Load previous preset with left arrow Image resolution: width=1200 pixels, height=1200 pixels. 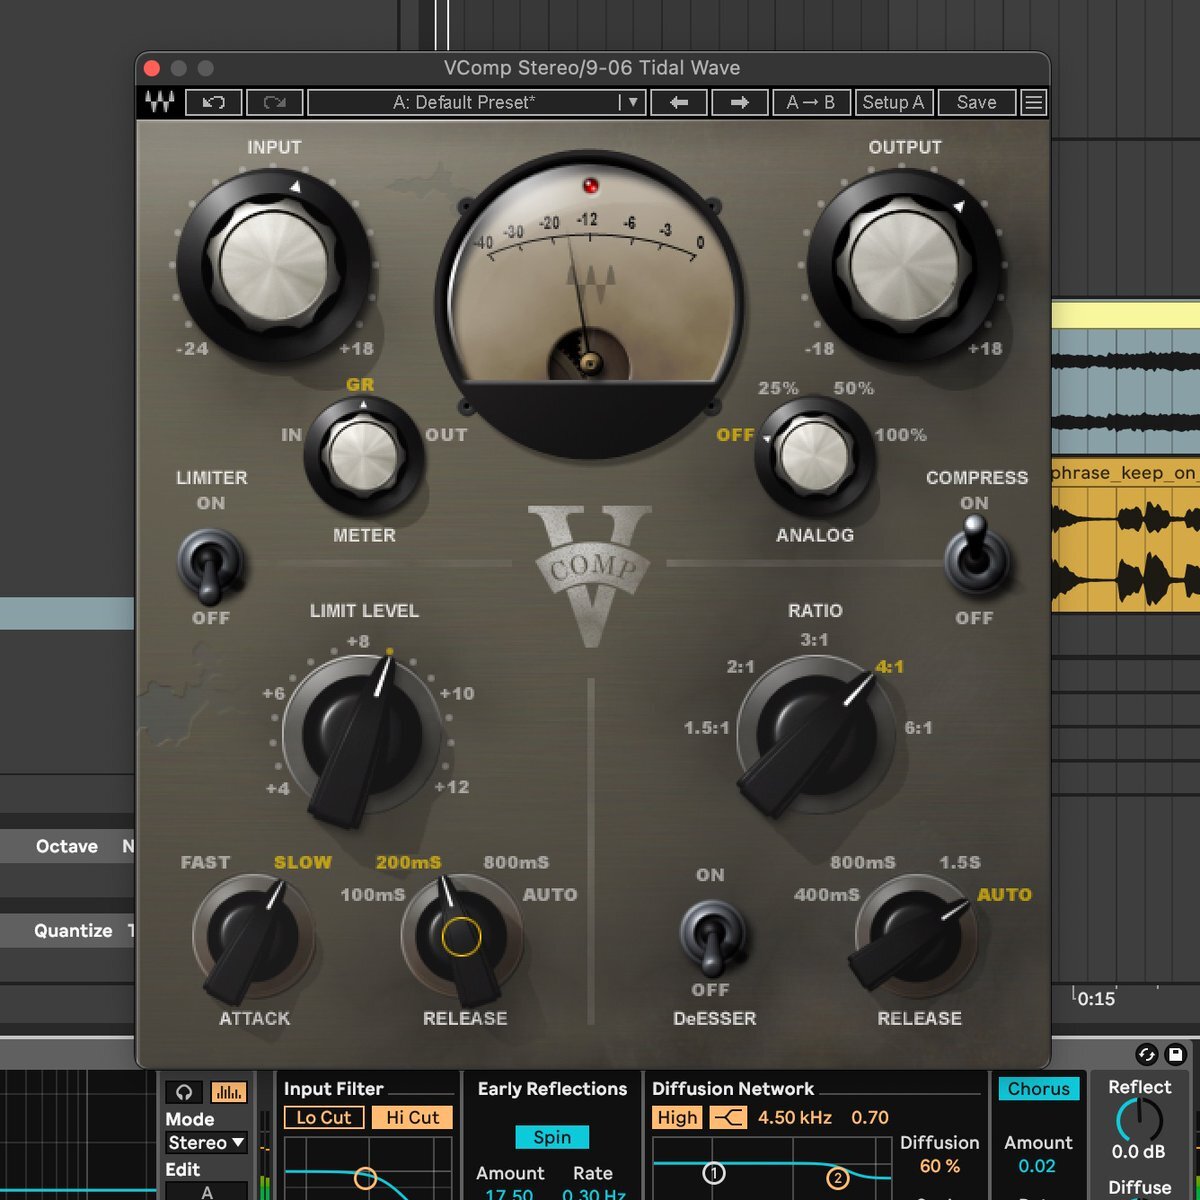click(x=679, y=102)
